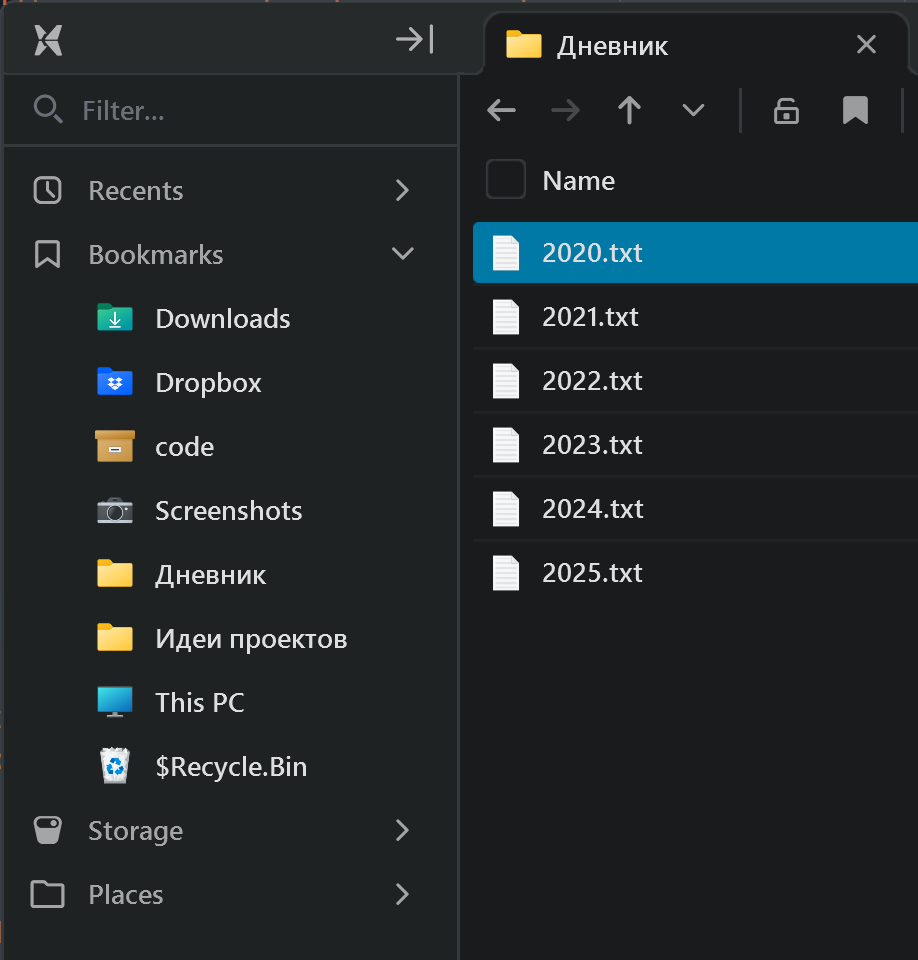Tick the select-all checkbox beside Name

506,180
